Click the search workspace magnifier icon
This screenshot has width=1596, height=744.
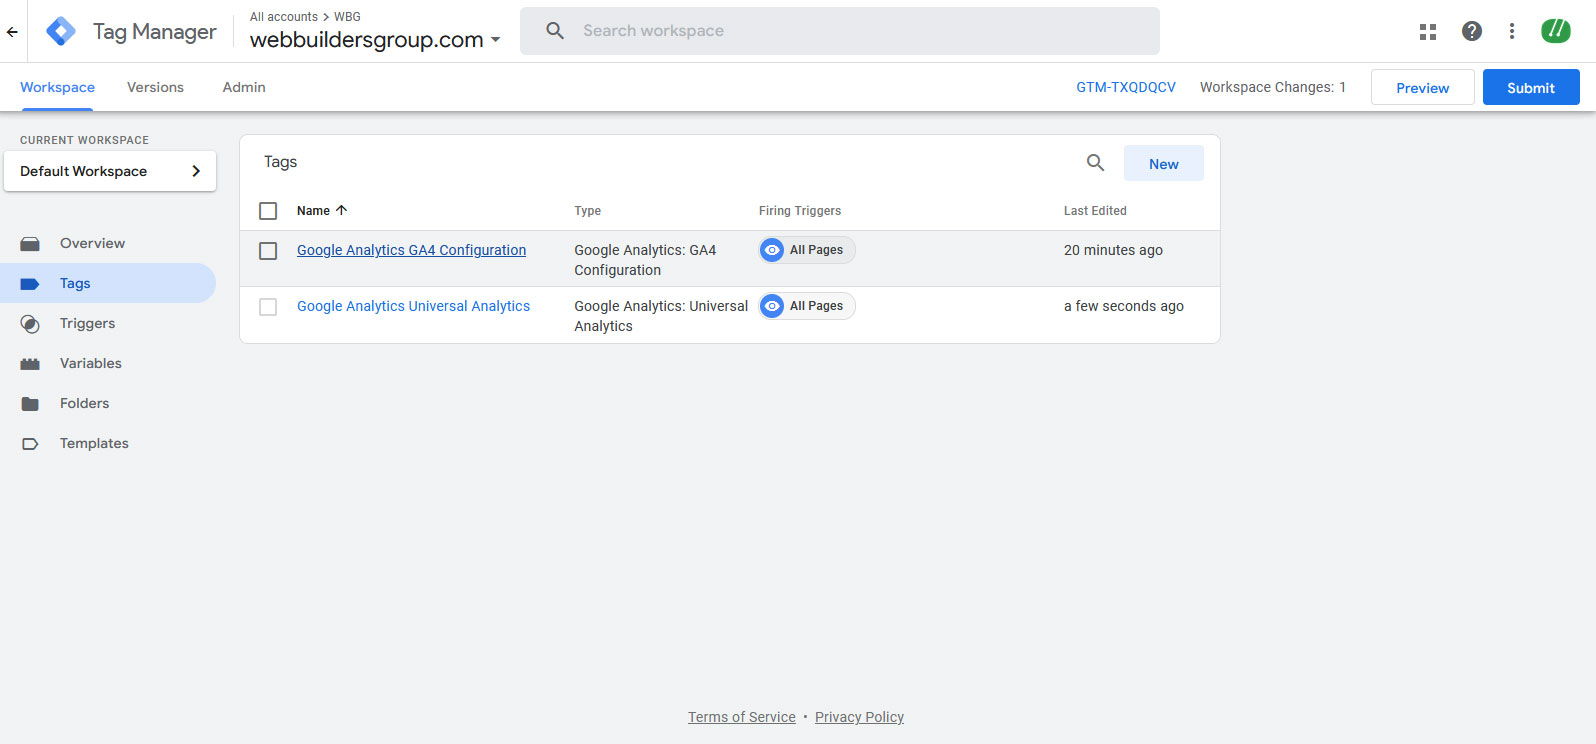[x=555, y=31]
